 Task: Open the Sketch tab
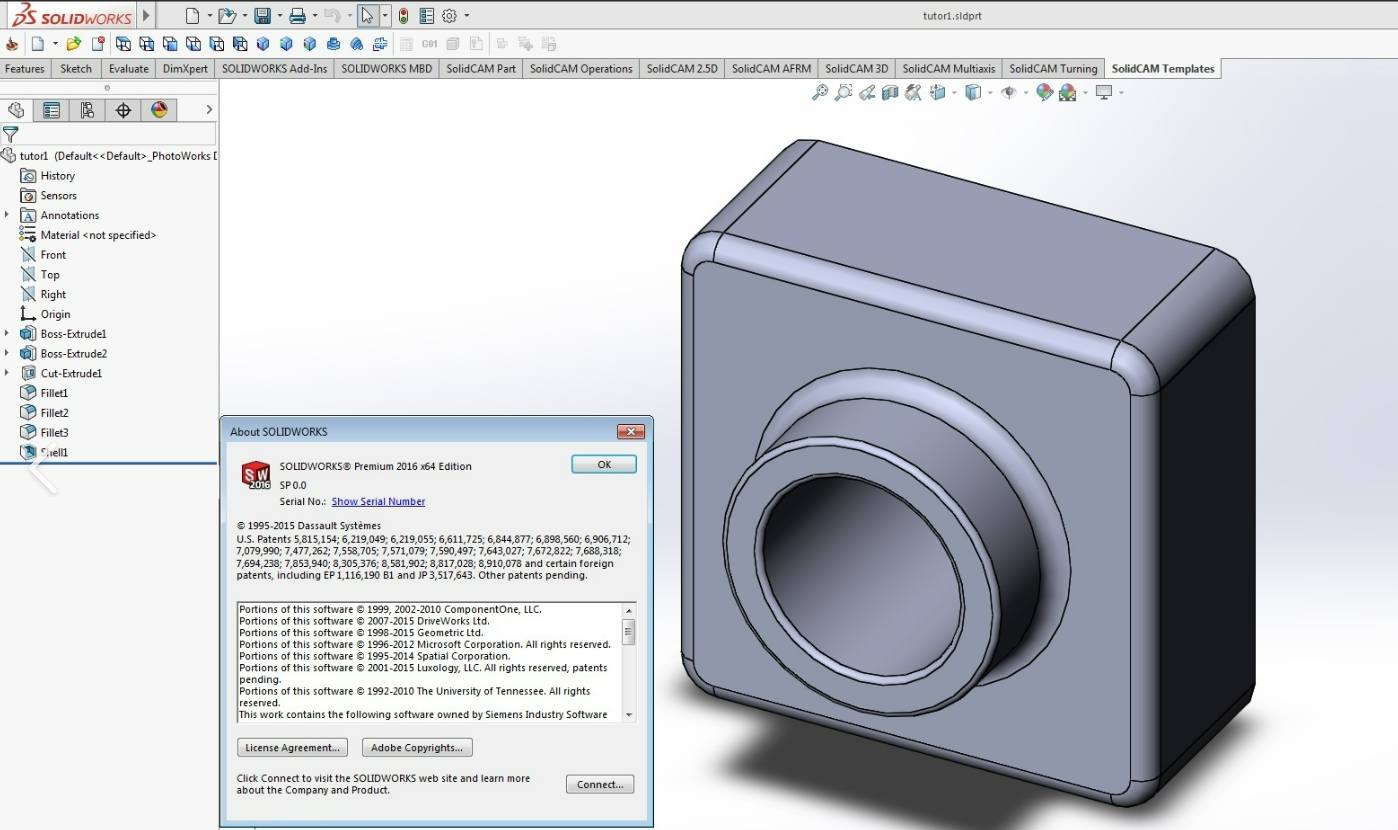tap(76, 69)
